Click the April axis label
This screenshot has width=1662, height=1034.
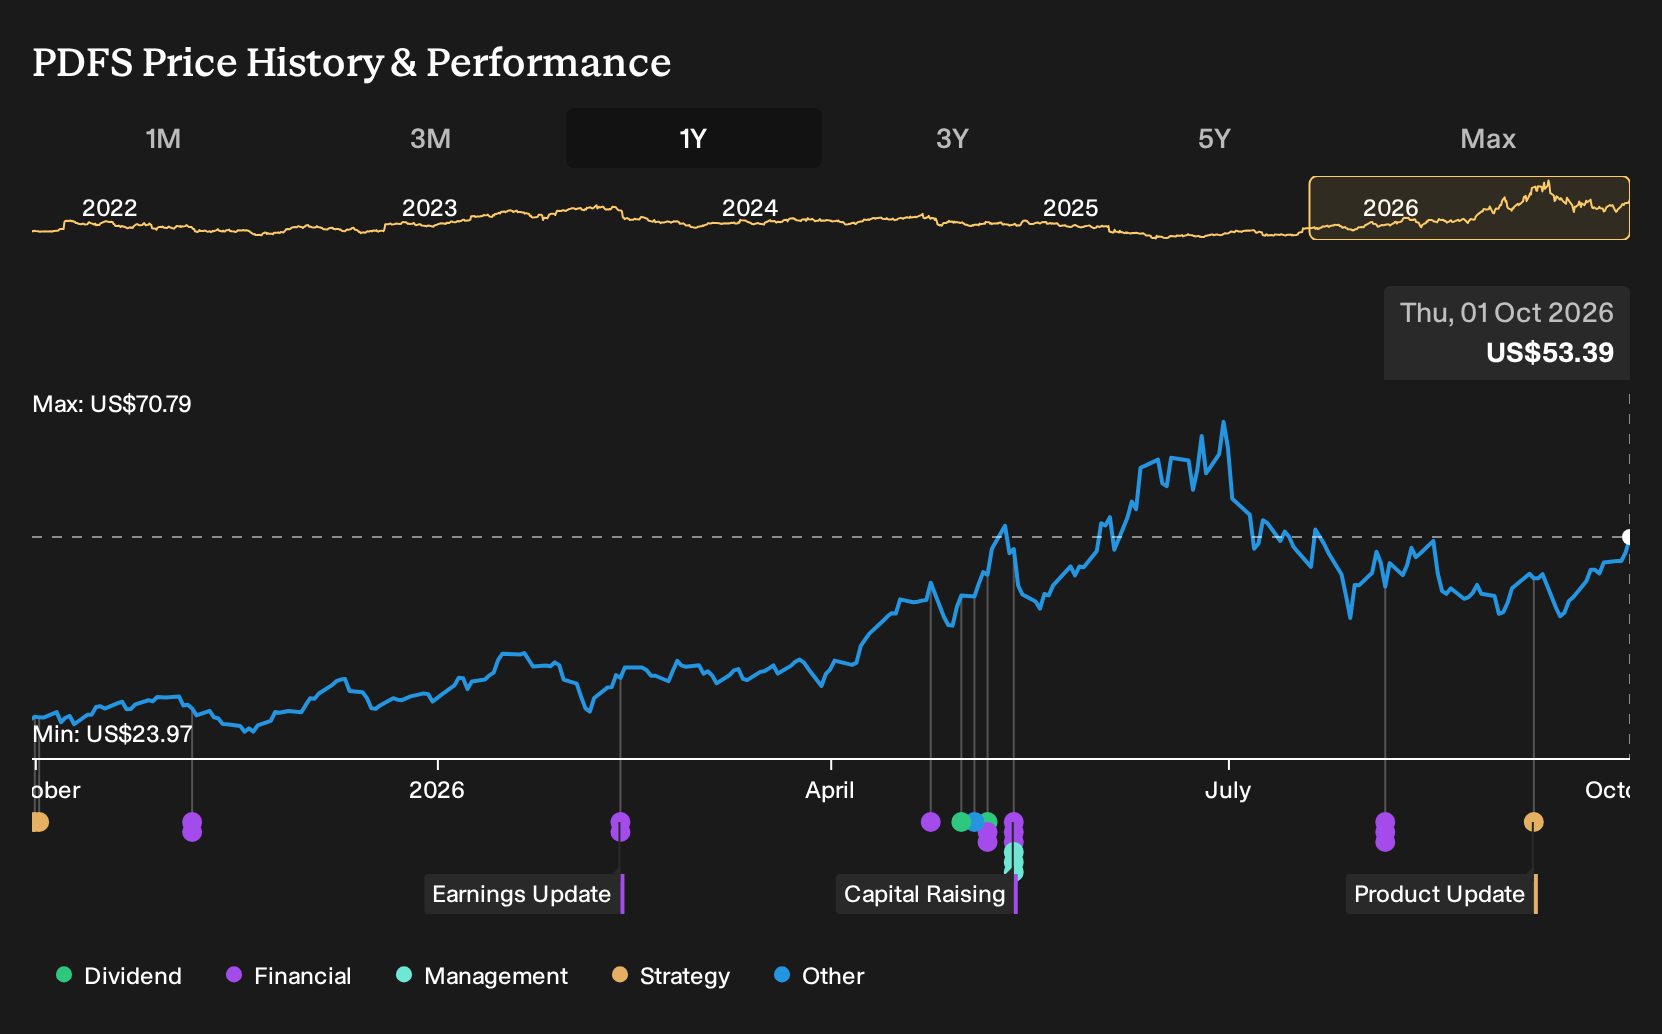(830, 790)
